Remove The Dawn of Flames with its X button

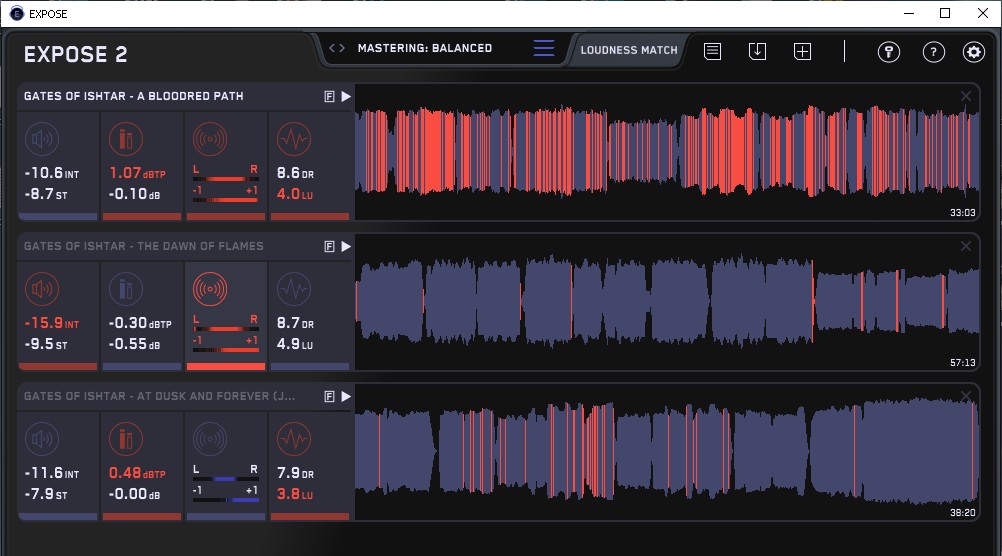pos(966,246)
